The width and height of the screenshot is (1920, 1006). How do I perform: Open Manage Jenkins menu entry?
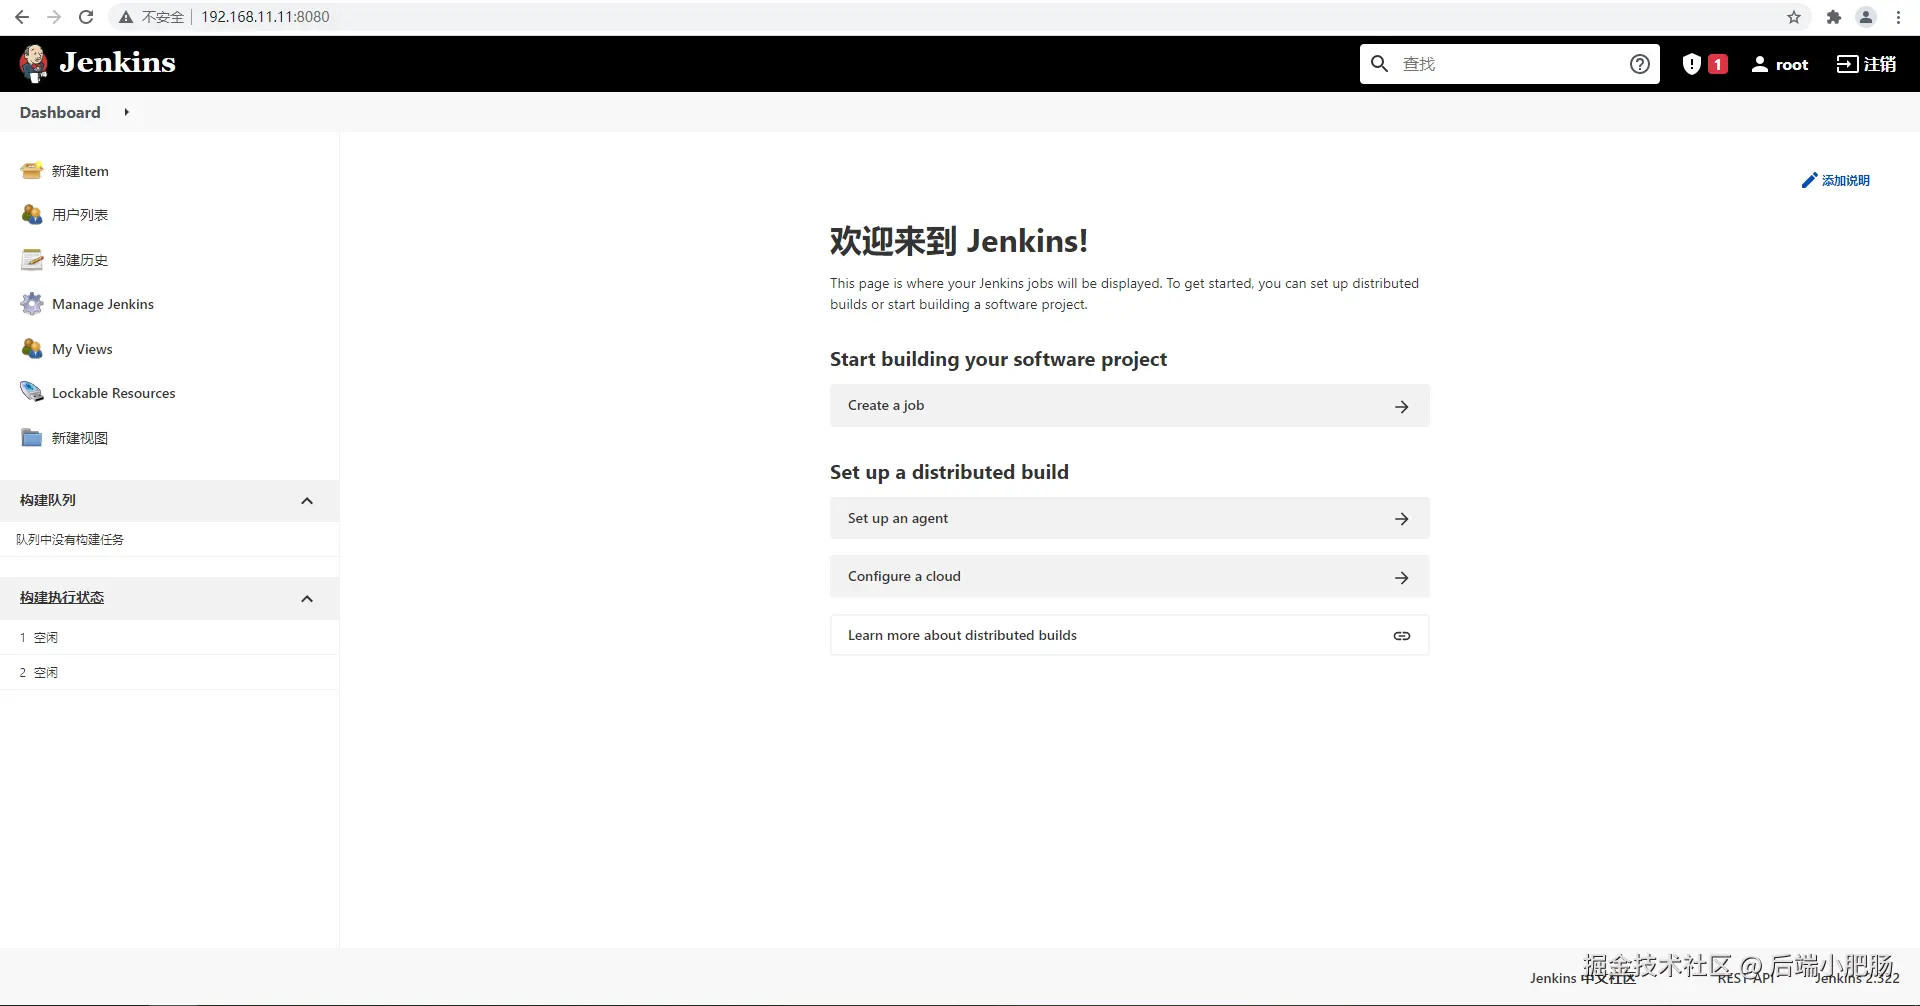point(103,304)
